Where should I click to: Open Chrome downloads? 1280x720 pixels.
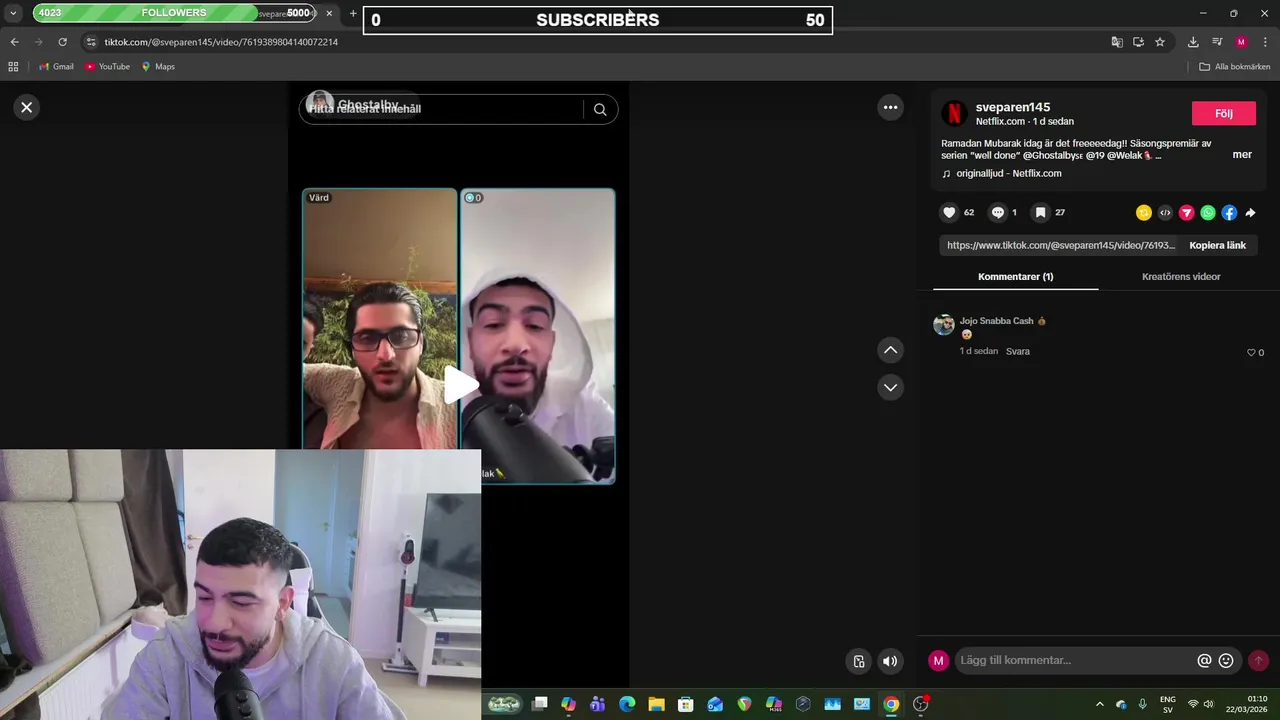[1193, 42]
